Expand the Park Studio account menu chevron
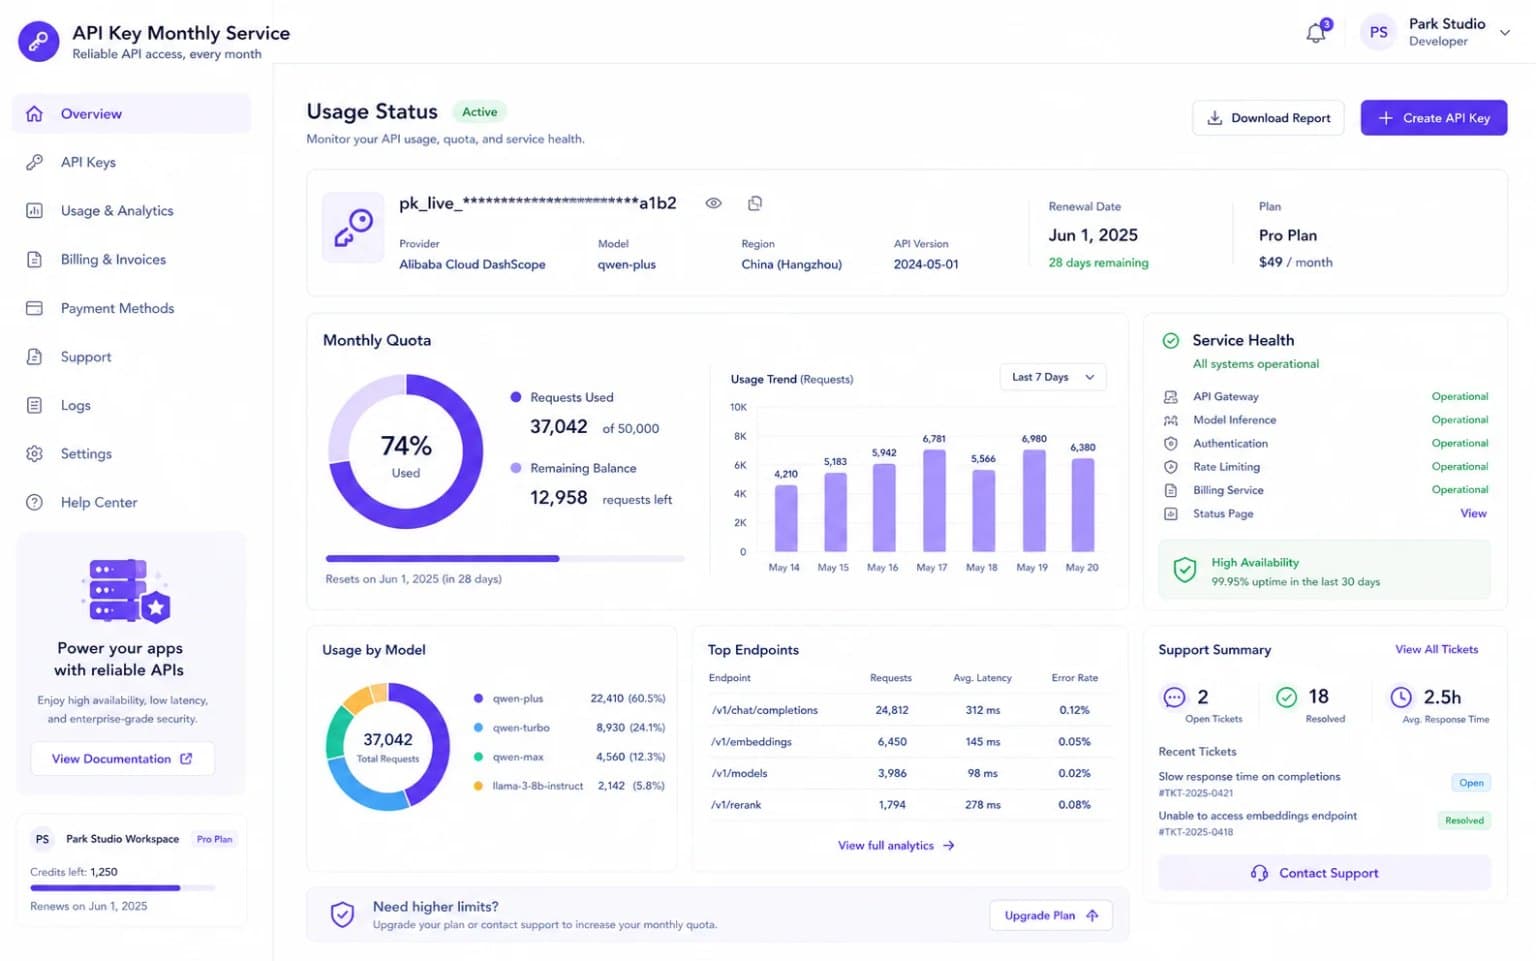Screen dimensions: 1536x961 [x=1504, y=33]
